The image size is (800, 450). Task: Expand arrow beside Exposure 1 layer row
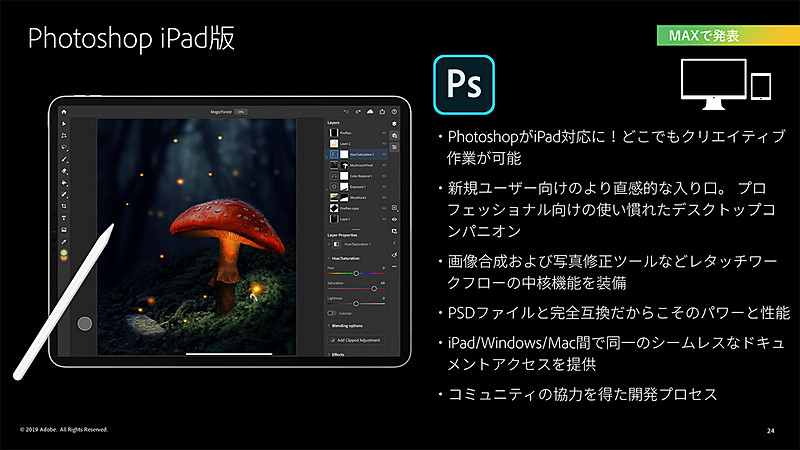tap(327, 189)
